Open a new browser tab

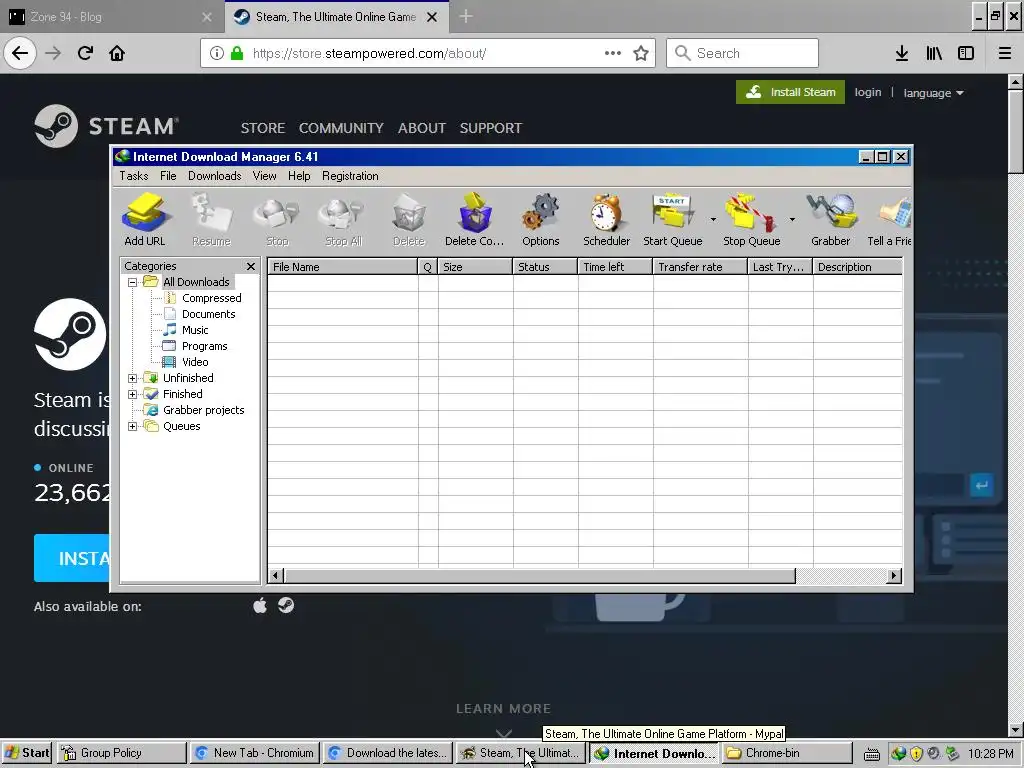click(x=466, y=16)
